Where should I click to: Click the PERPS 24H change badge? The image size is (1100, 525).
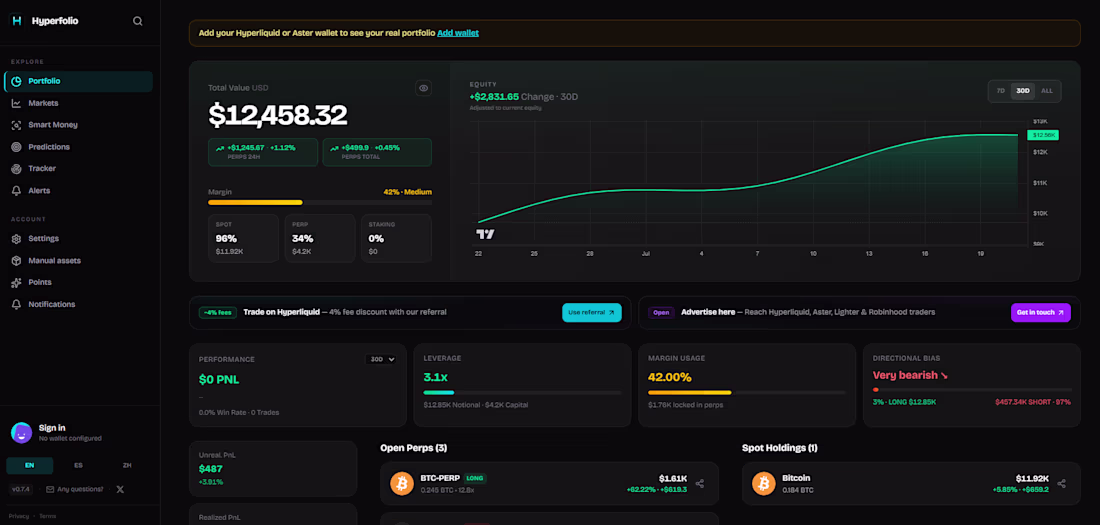pyautogui.click(x=263, y=152)
